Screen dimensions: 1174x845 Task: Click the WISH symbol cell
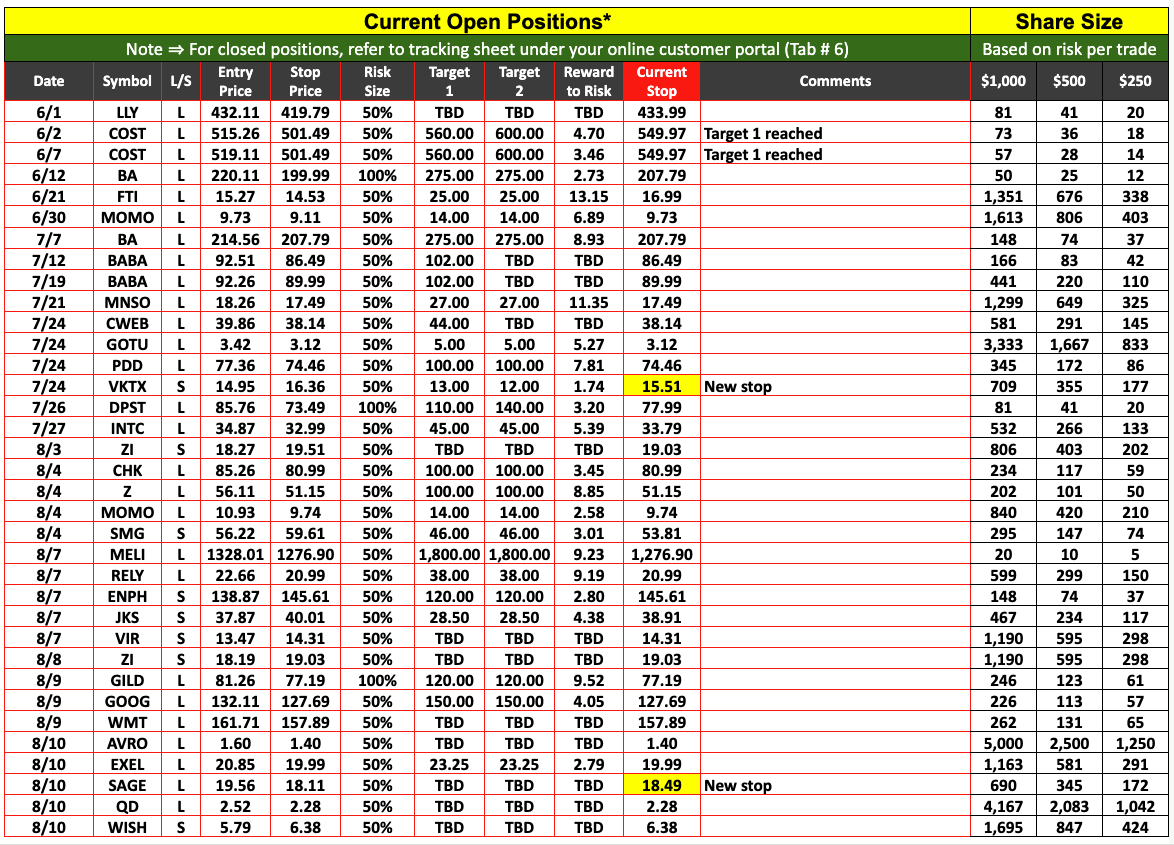click(127, 827)
